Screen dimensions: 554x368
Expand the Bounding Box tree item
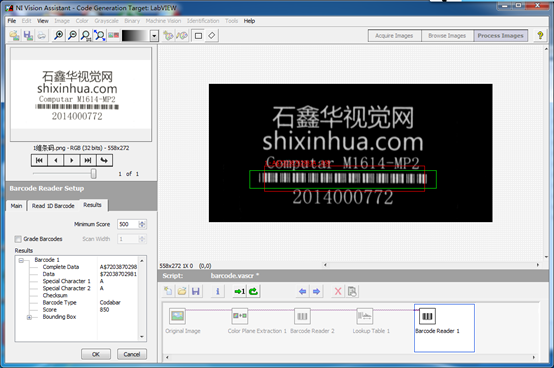(30, 317)
